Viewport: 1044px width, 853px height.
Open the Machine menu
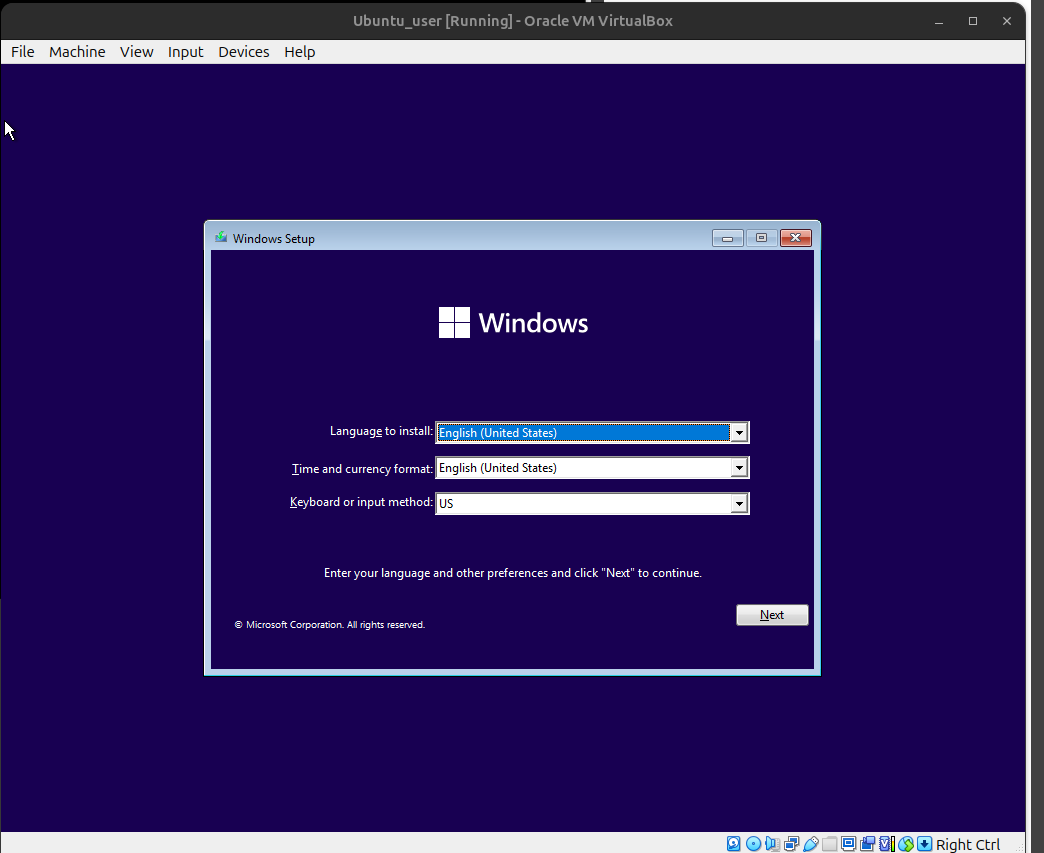(x=77, y=52)
